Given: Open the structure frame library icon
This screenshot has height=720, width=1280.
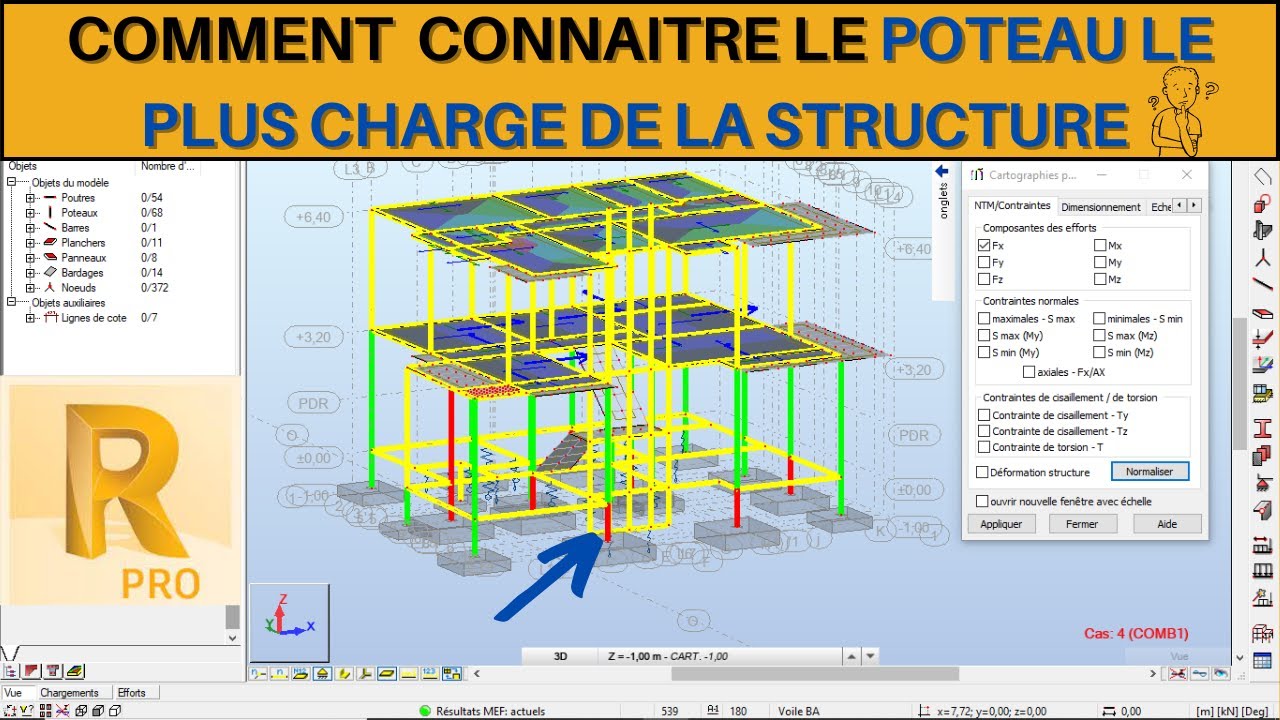Looking at the screenshot, I should [x=1262, y=633].
